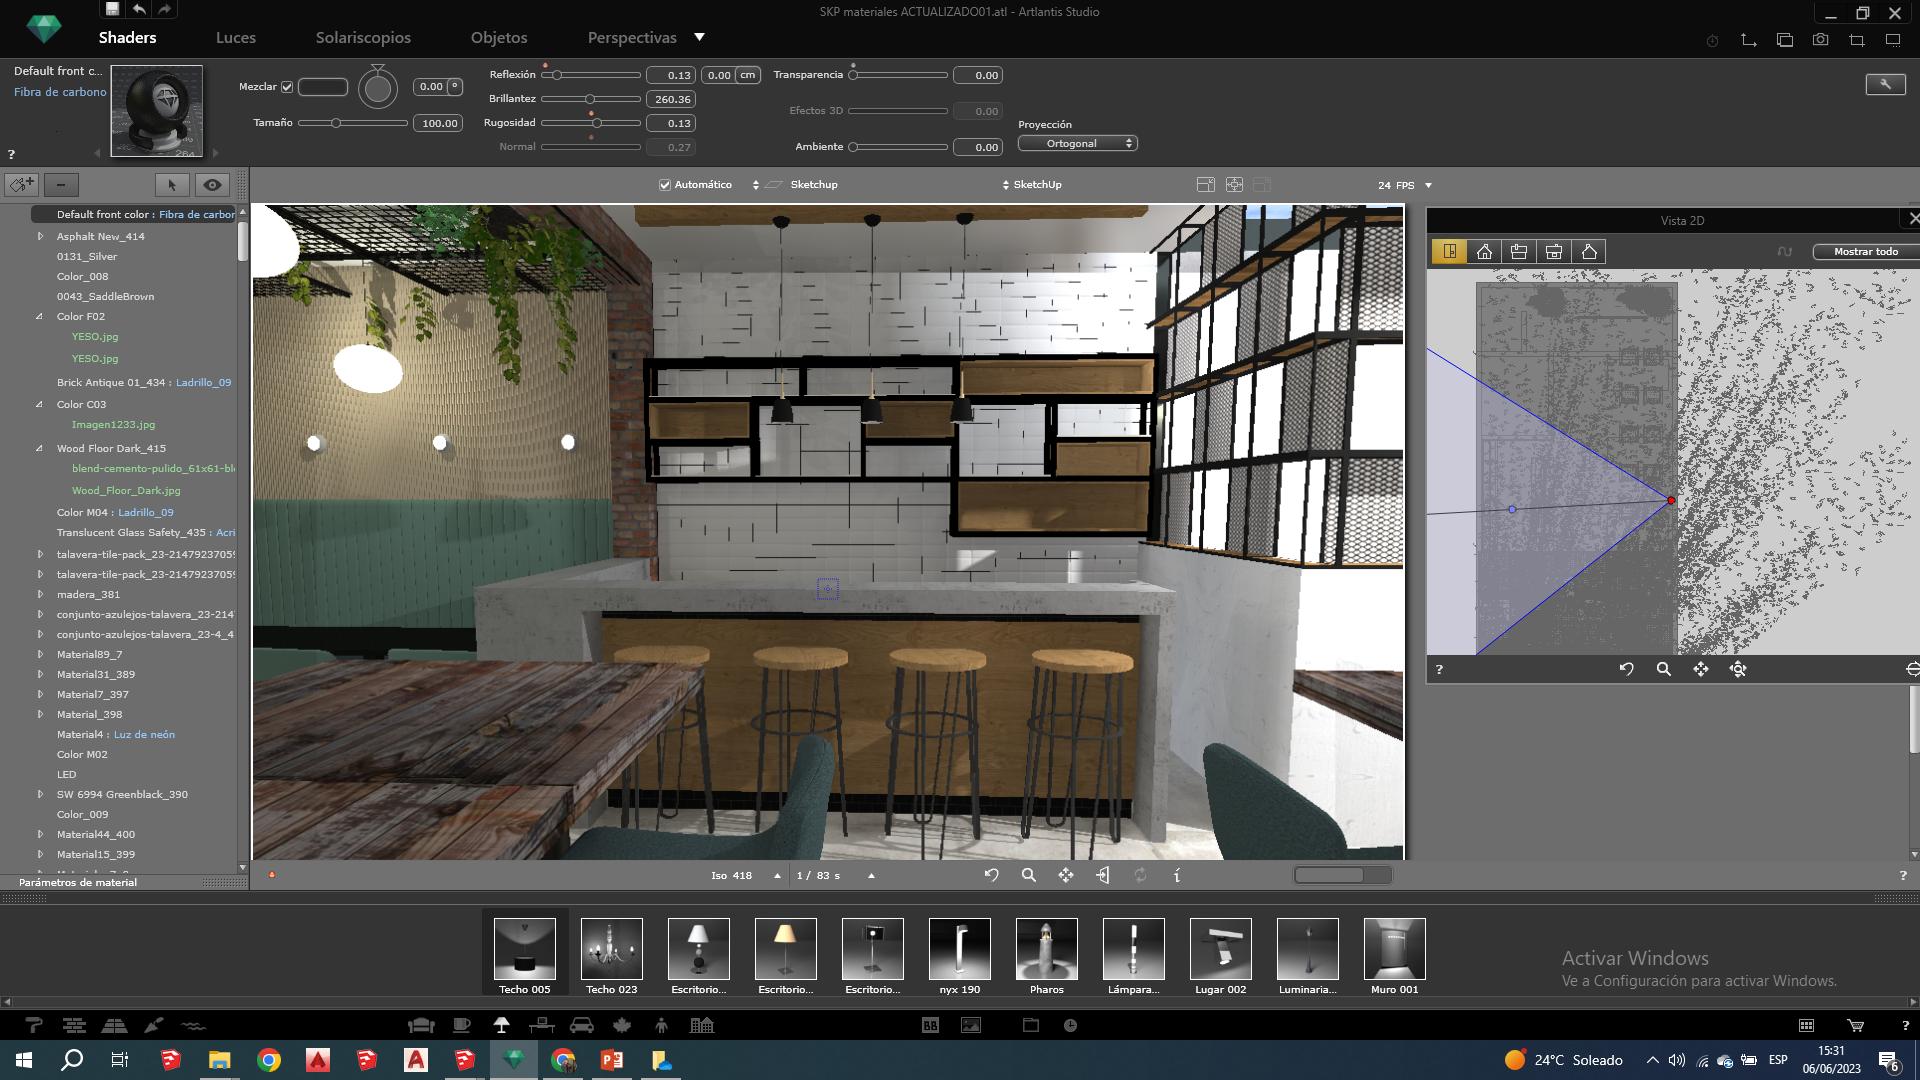
Task: Open the vehicles catalog car icon
Action: [581, 1025]
